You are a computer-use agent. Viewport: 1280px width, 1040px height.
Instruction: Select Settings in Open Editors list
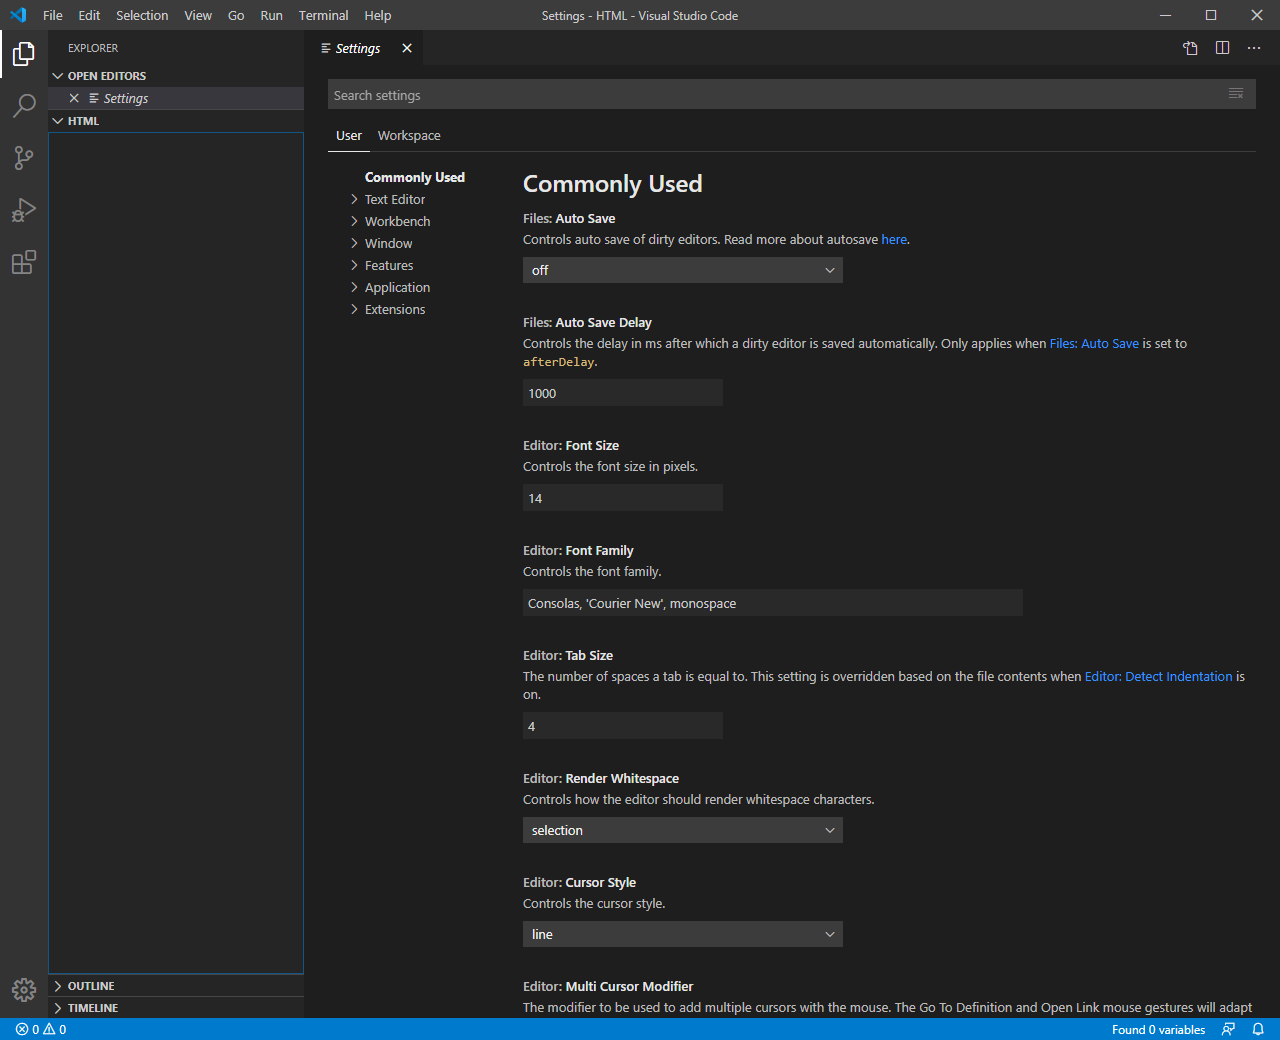click(x=176, y=98)
